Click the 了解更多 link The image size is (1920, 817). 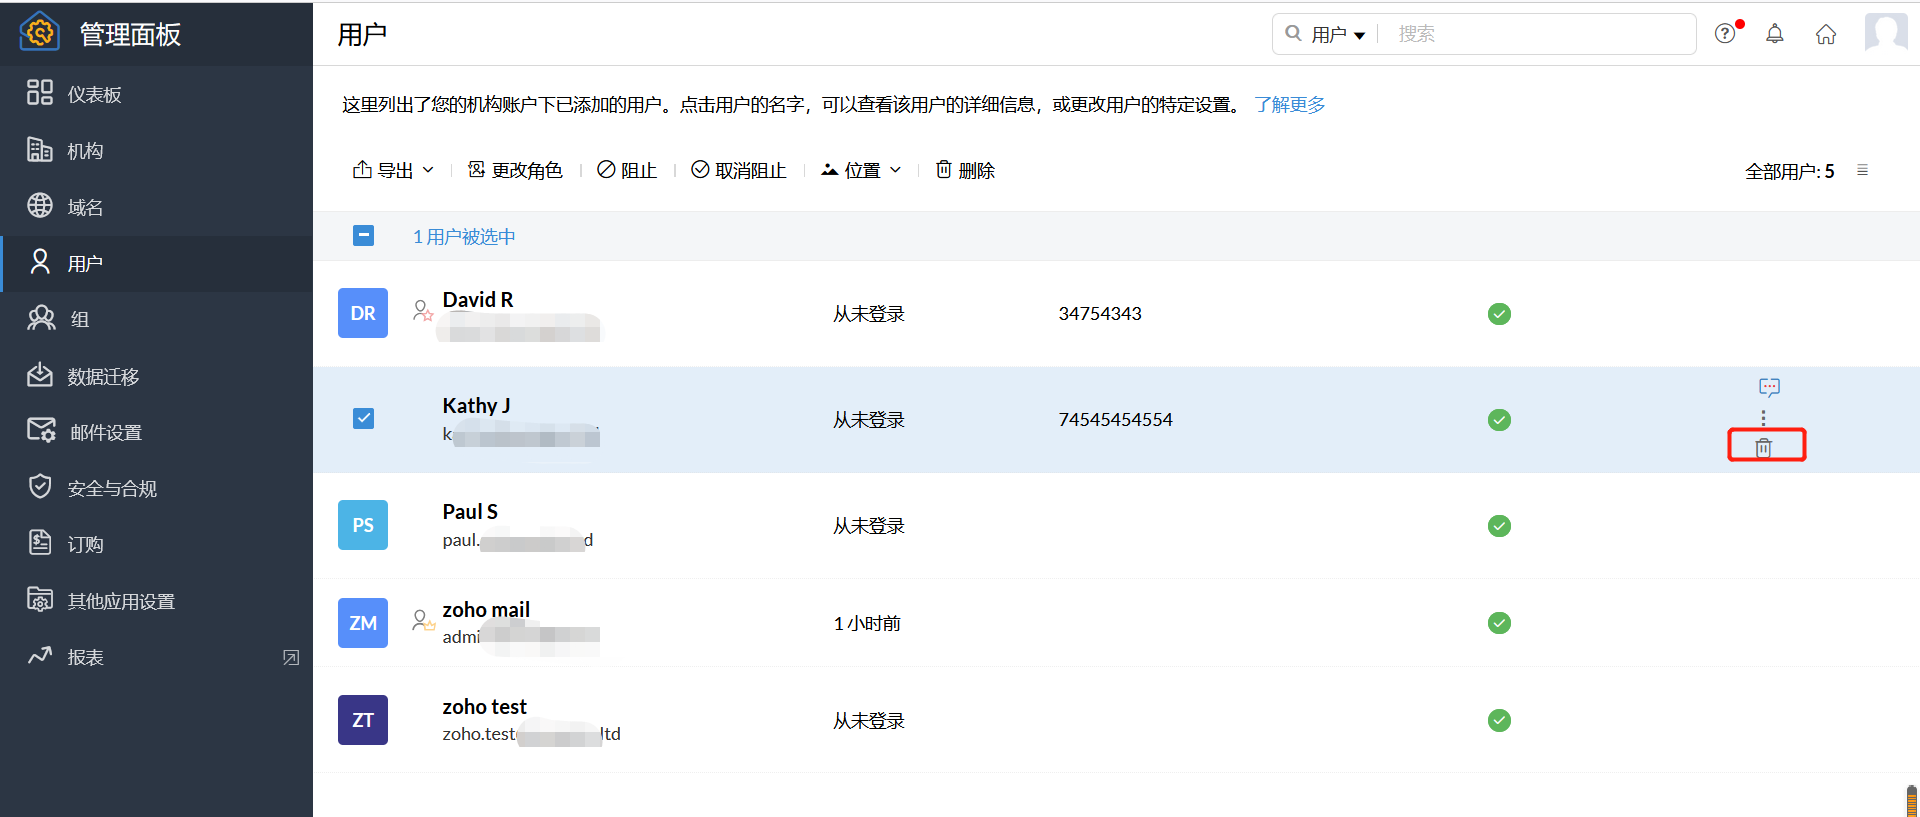(x=1290, y=105)
